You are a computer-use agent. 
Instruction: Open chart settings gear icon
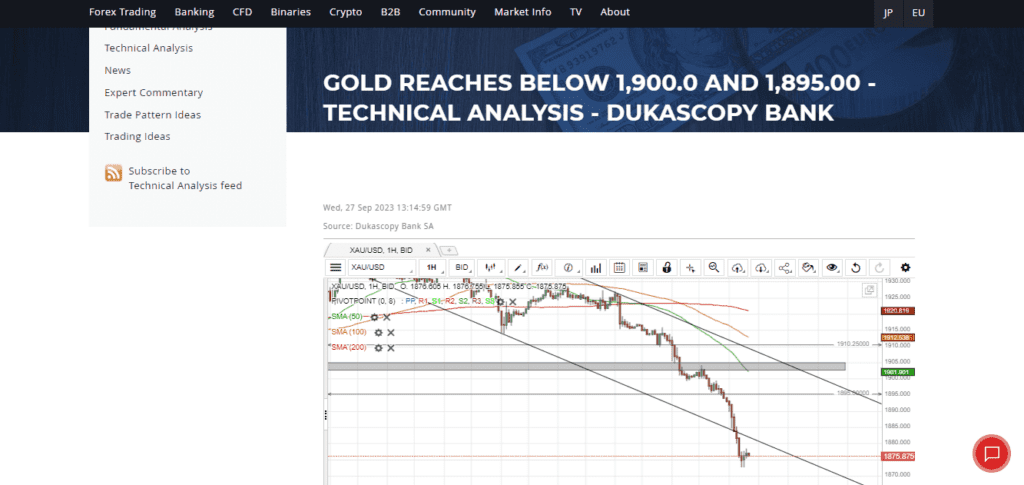[x=905, y=268]
